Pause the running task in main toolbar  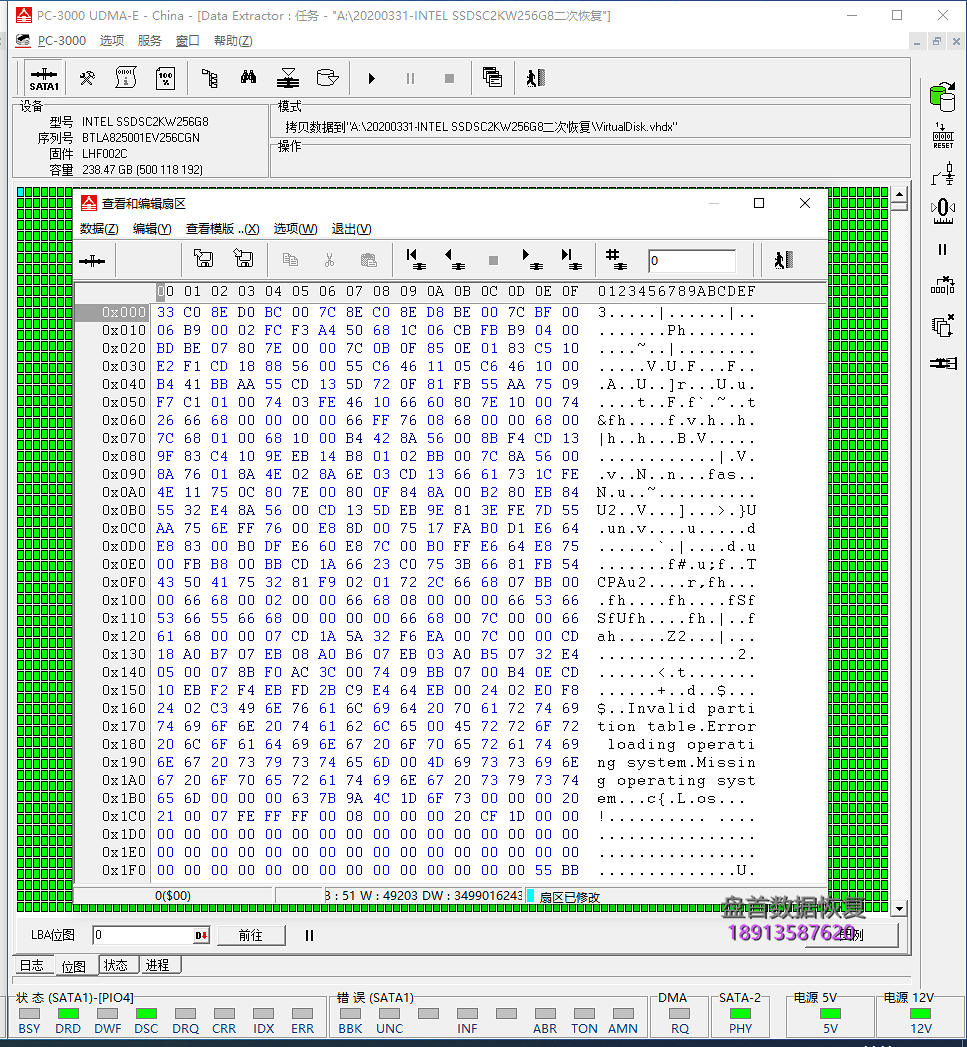pos(410,79)
